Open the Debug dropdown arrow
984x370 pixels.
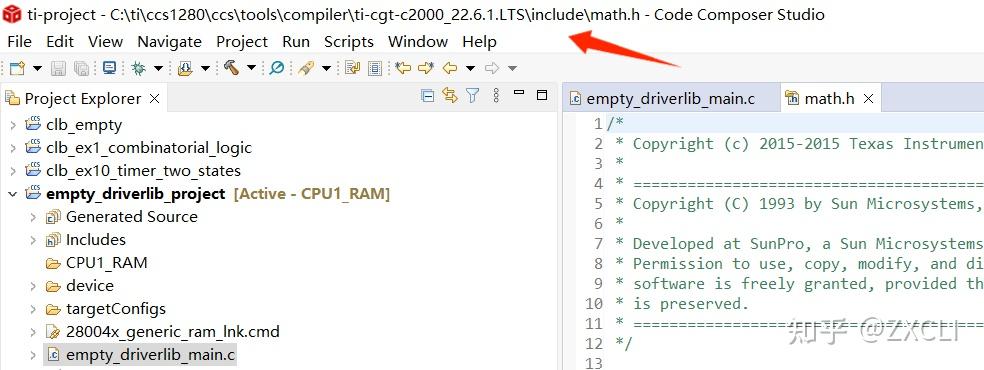tap(158, 68)
